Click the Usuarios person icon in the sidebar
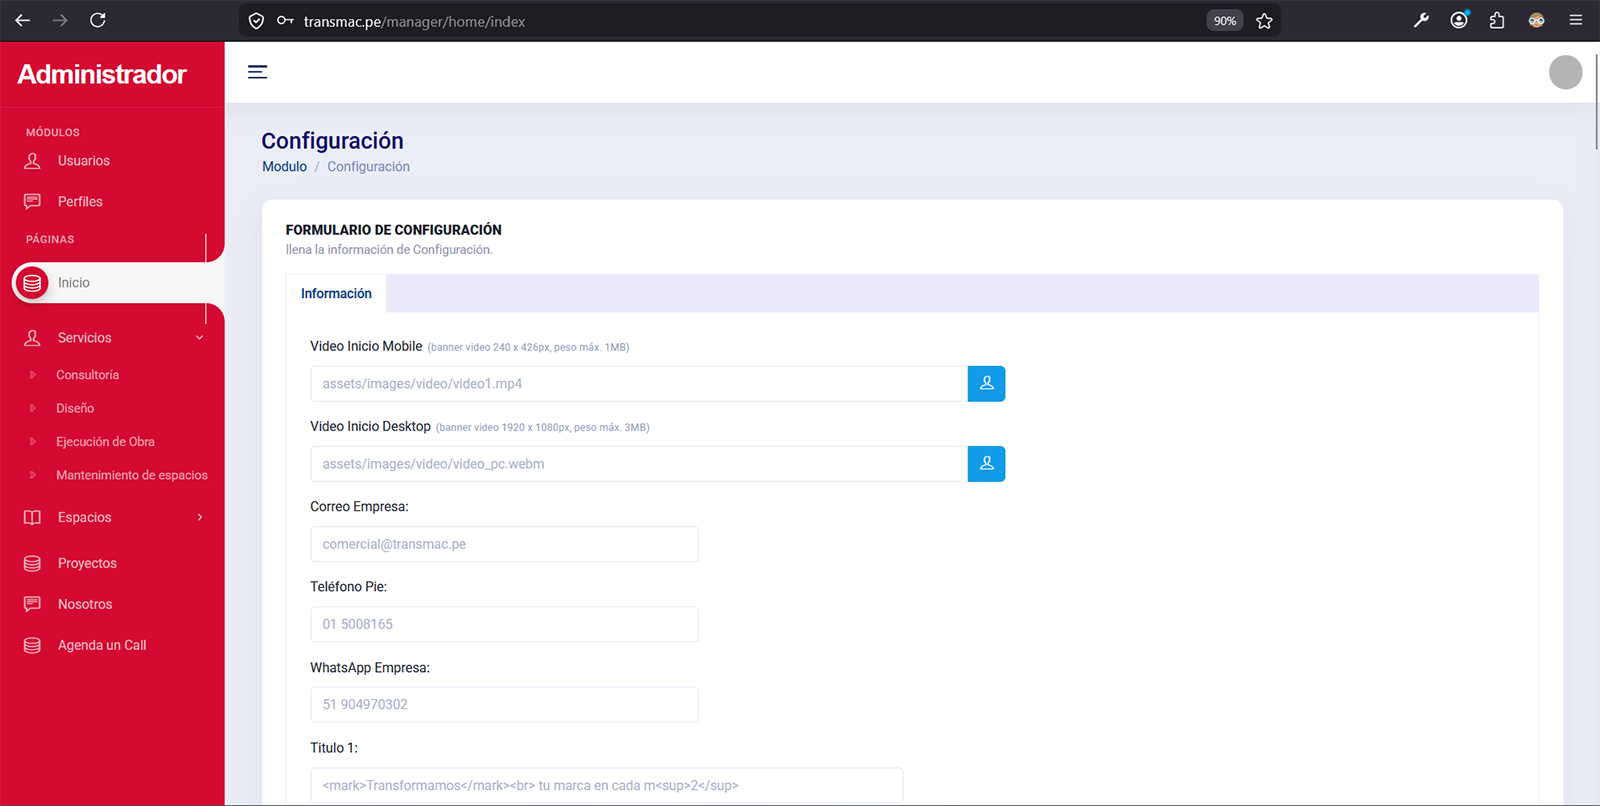 coord(32,161)
